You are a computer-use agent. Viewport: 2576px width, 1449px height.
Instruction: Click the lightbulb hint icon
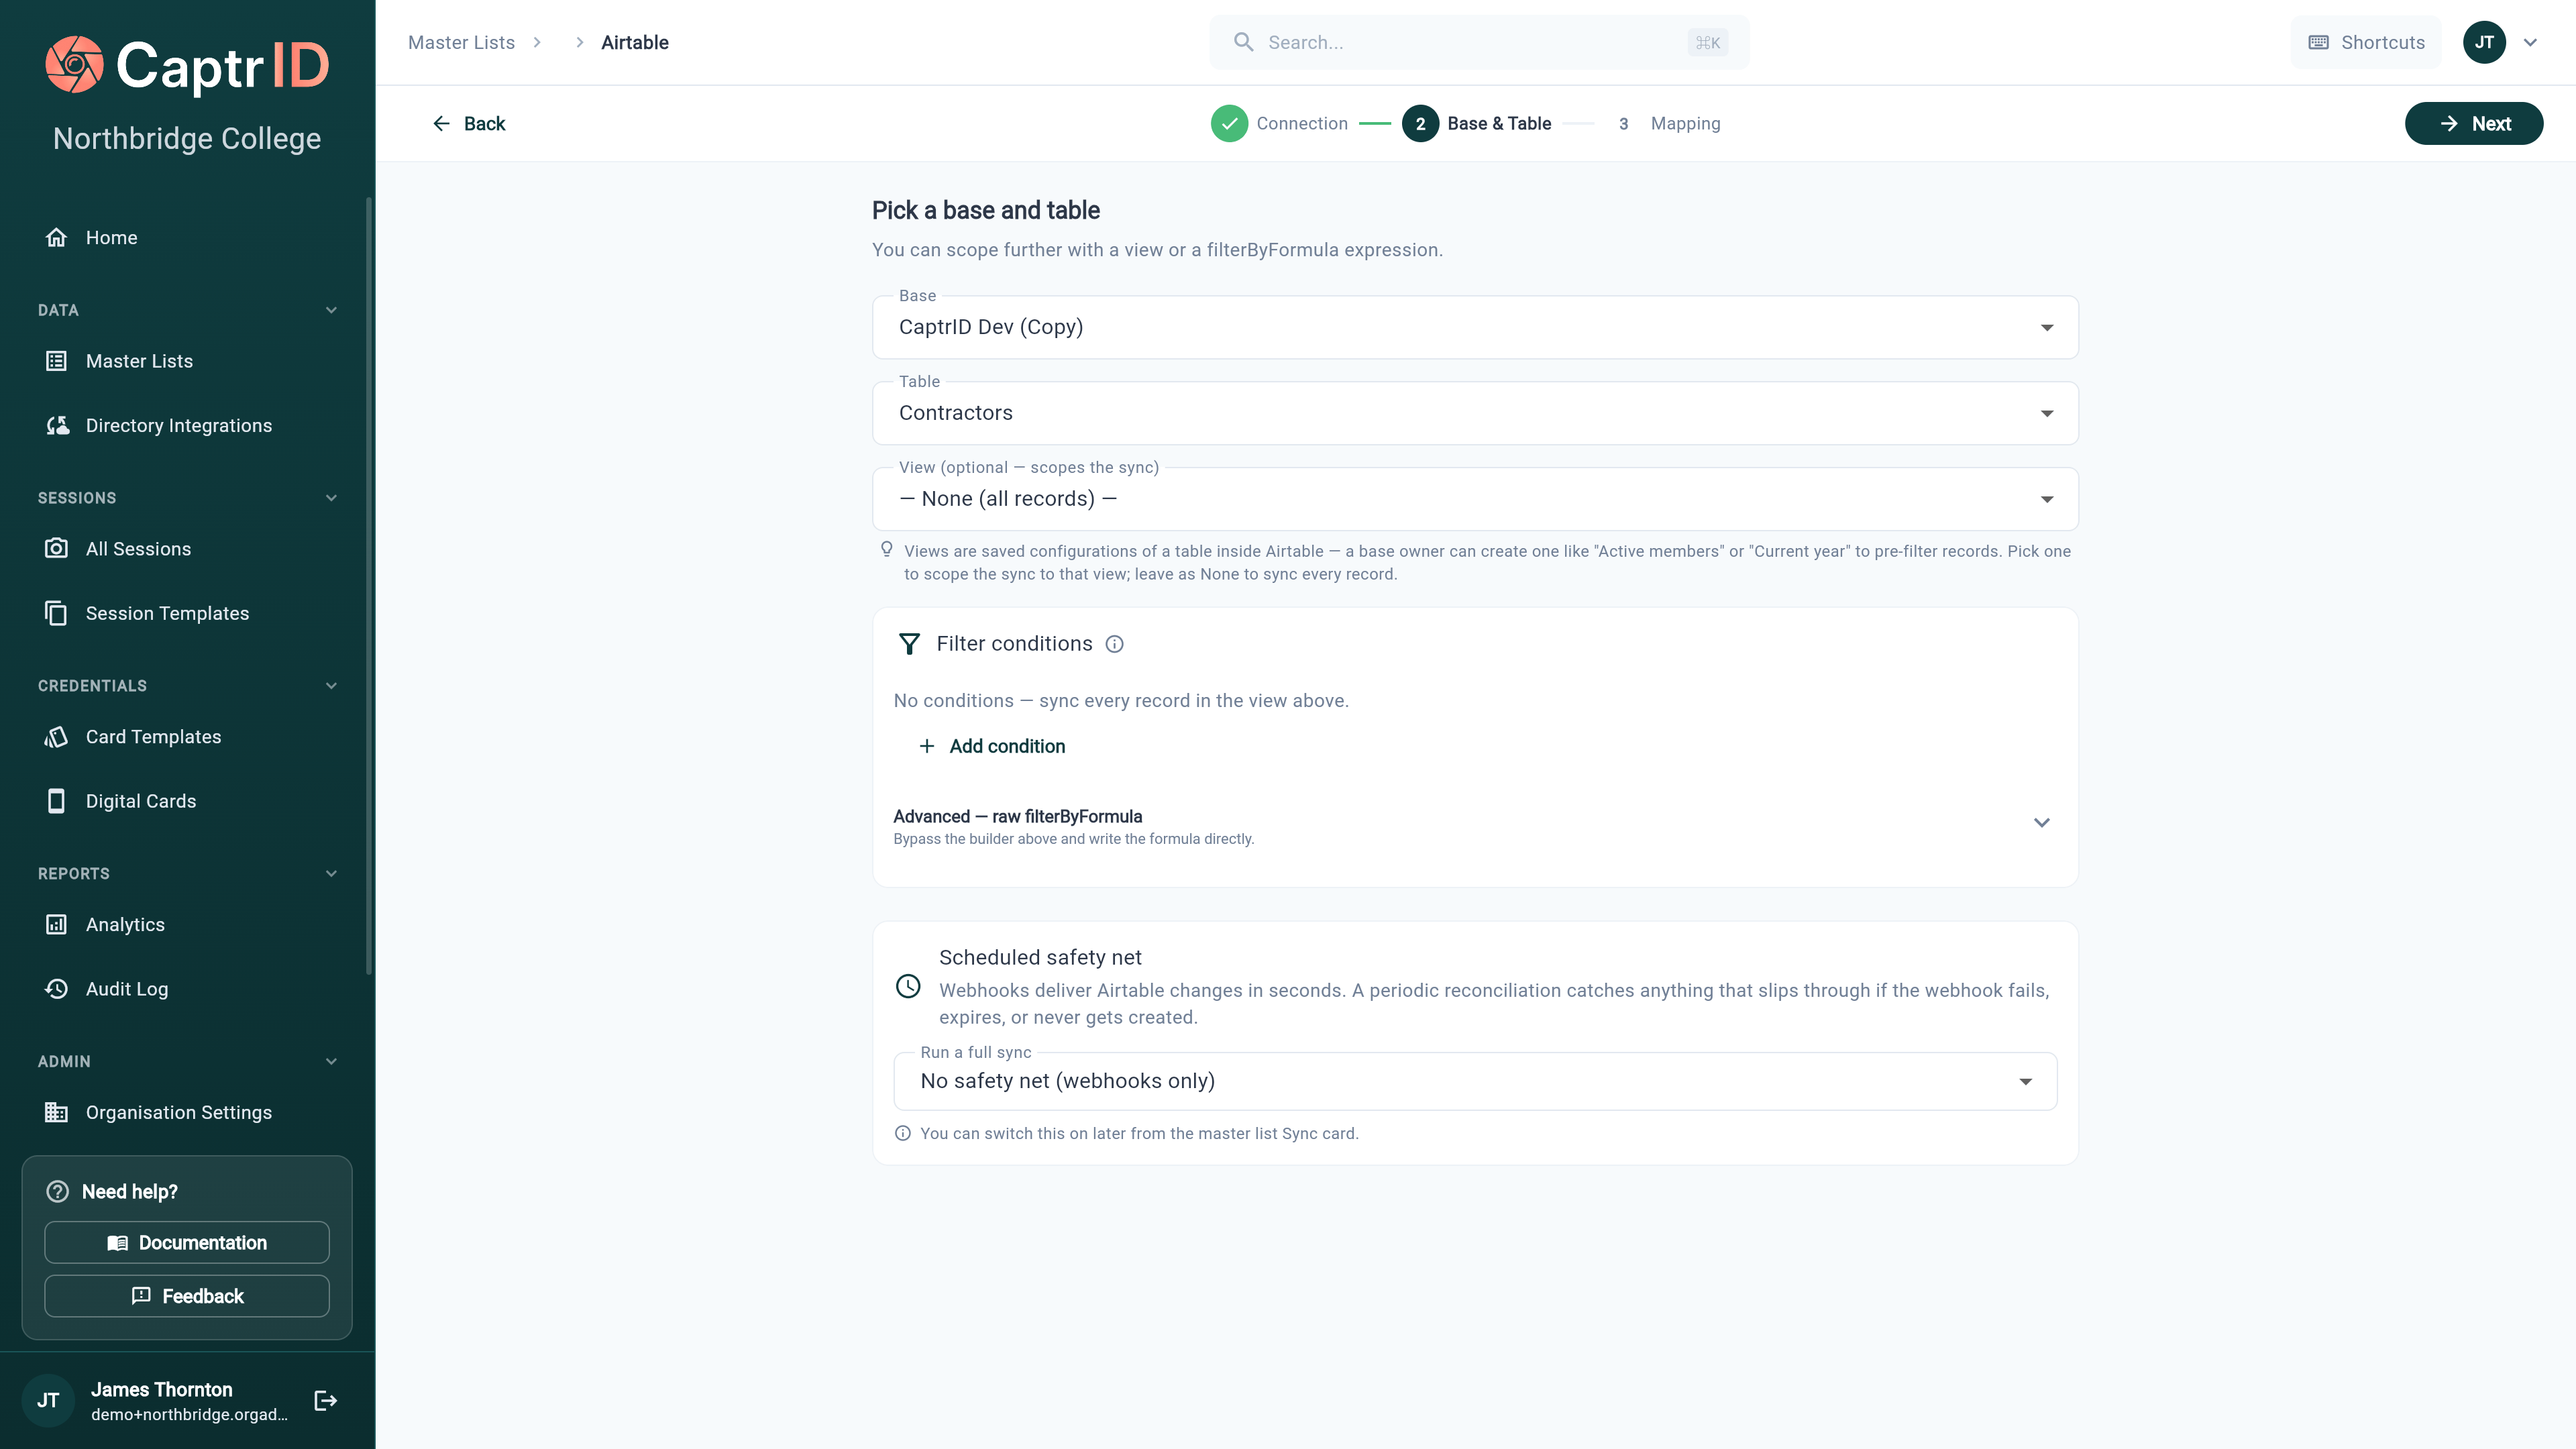click(x=886, y=549)
